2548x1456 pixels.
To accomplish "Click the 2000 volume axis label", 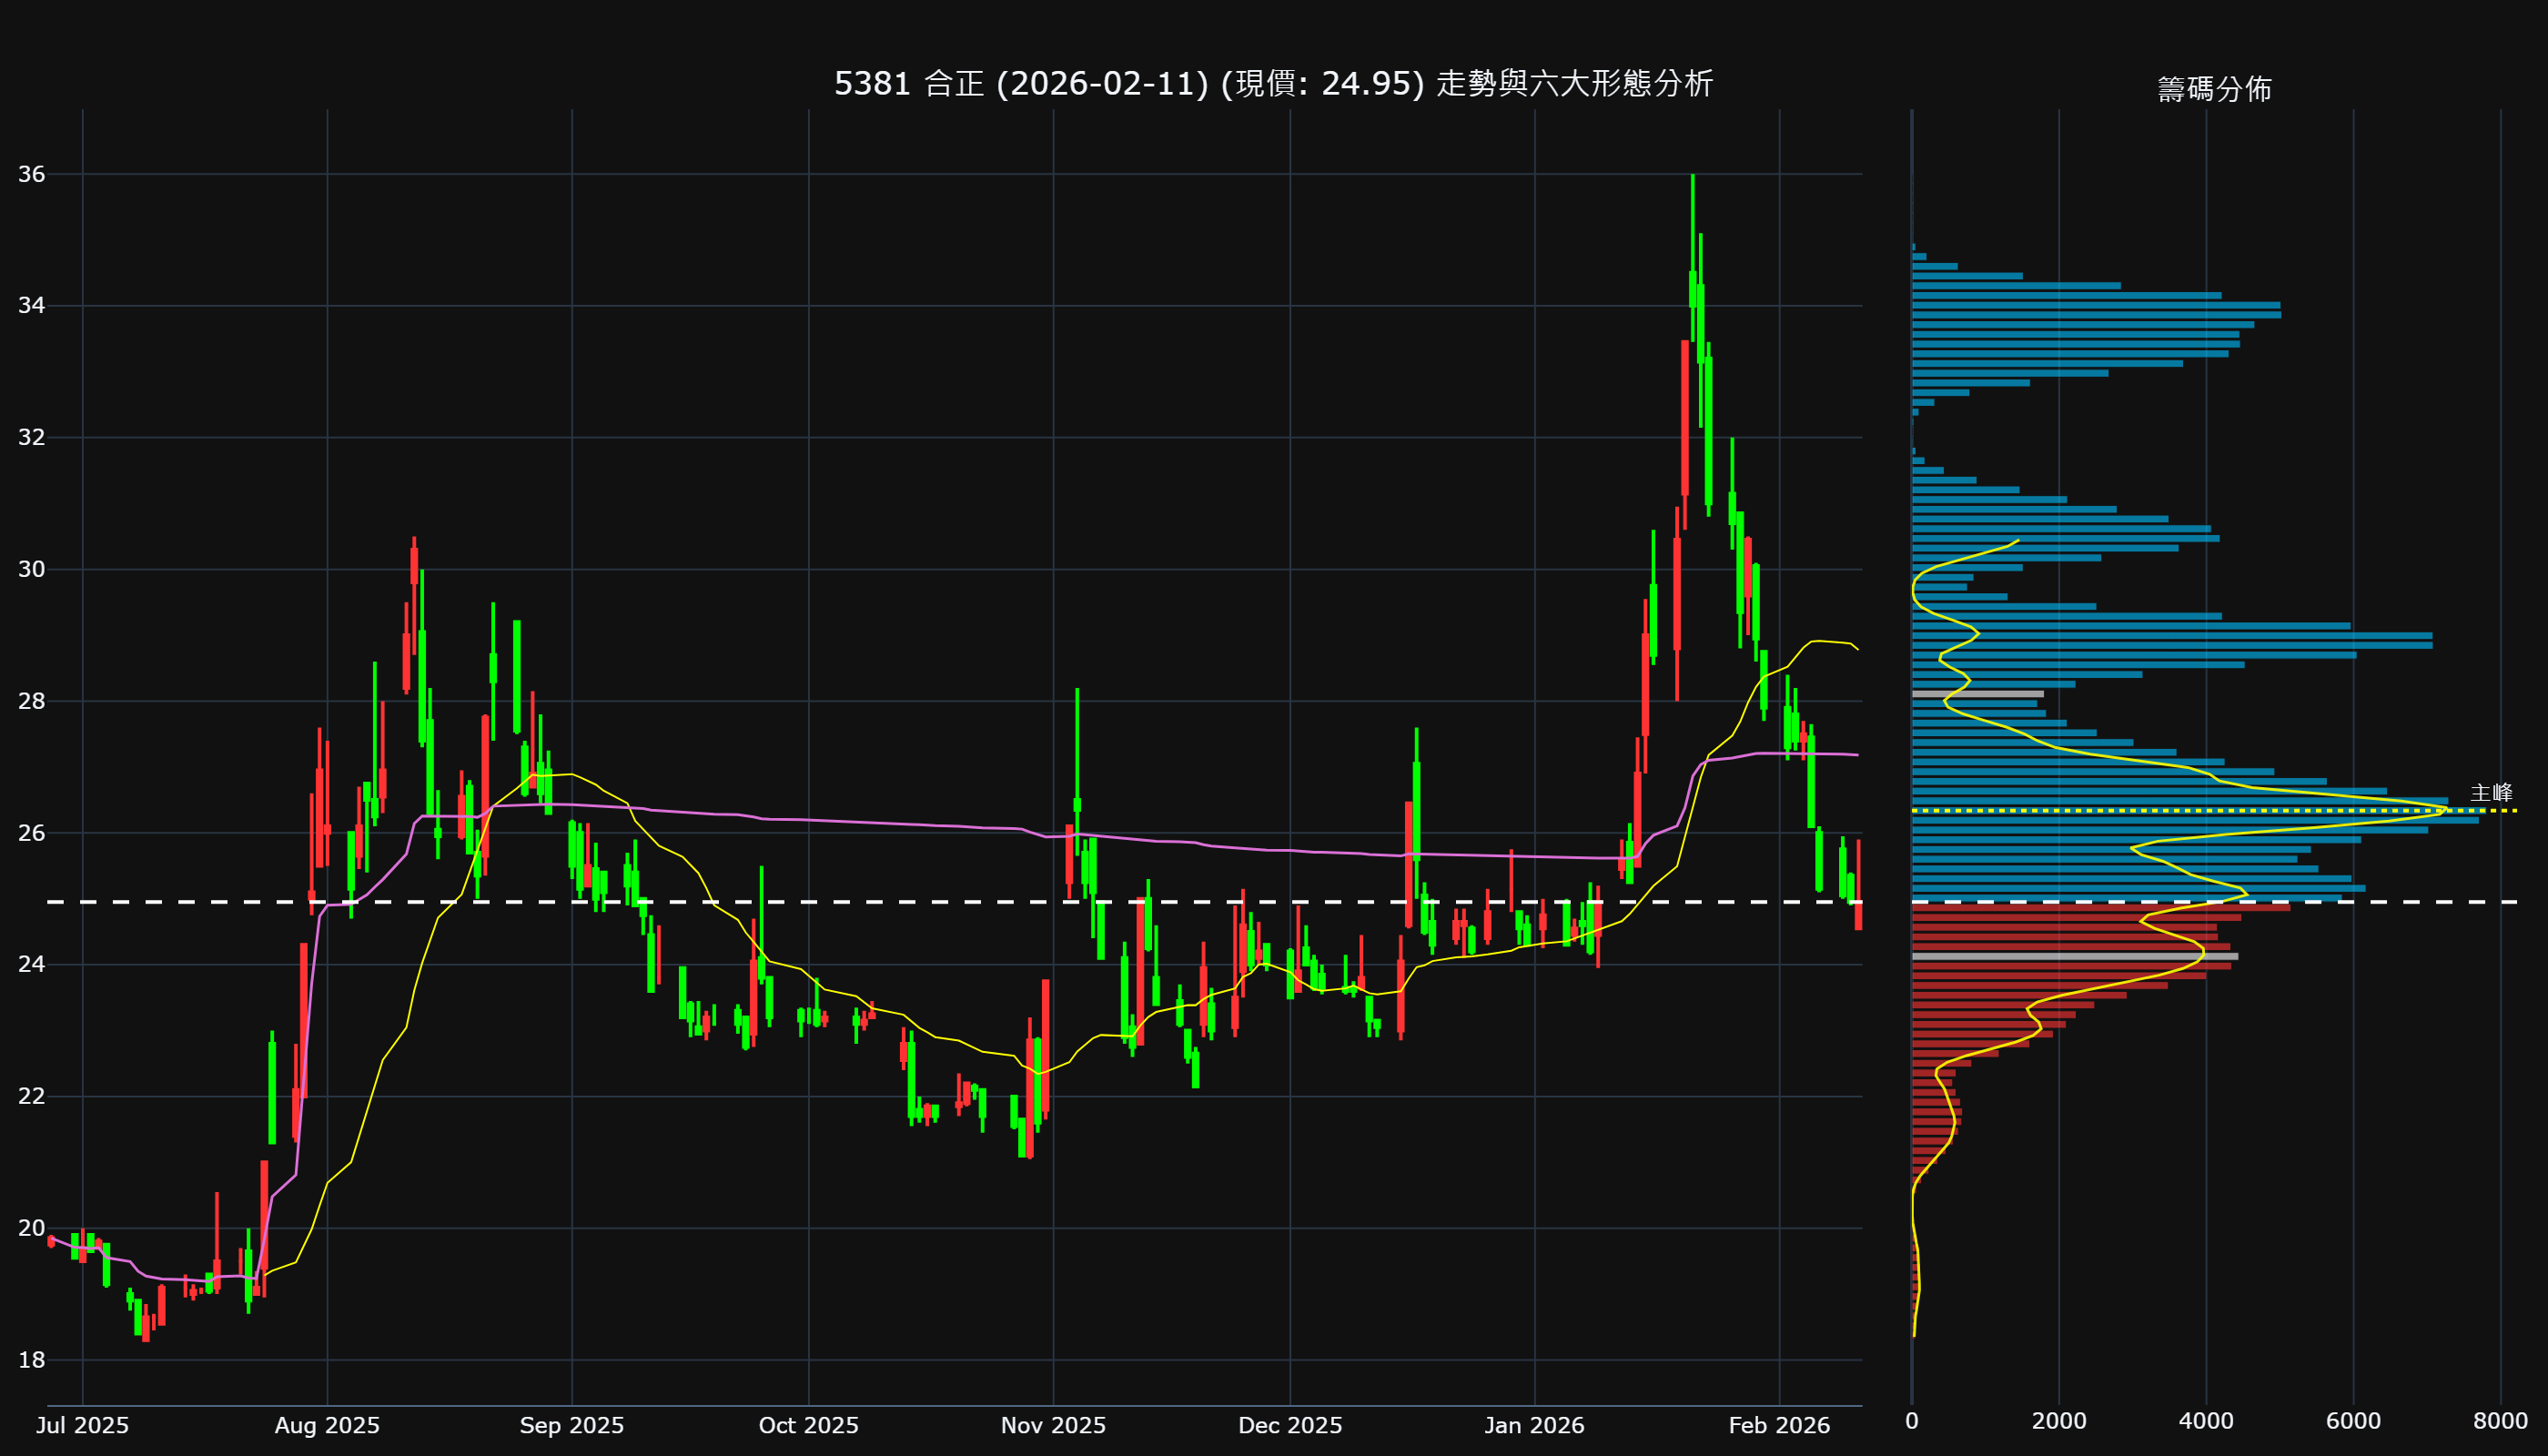I will [2059, 1421].
